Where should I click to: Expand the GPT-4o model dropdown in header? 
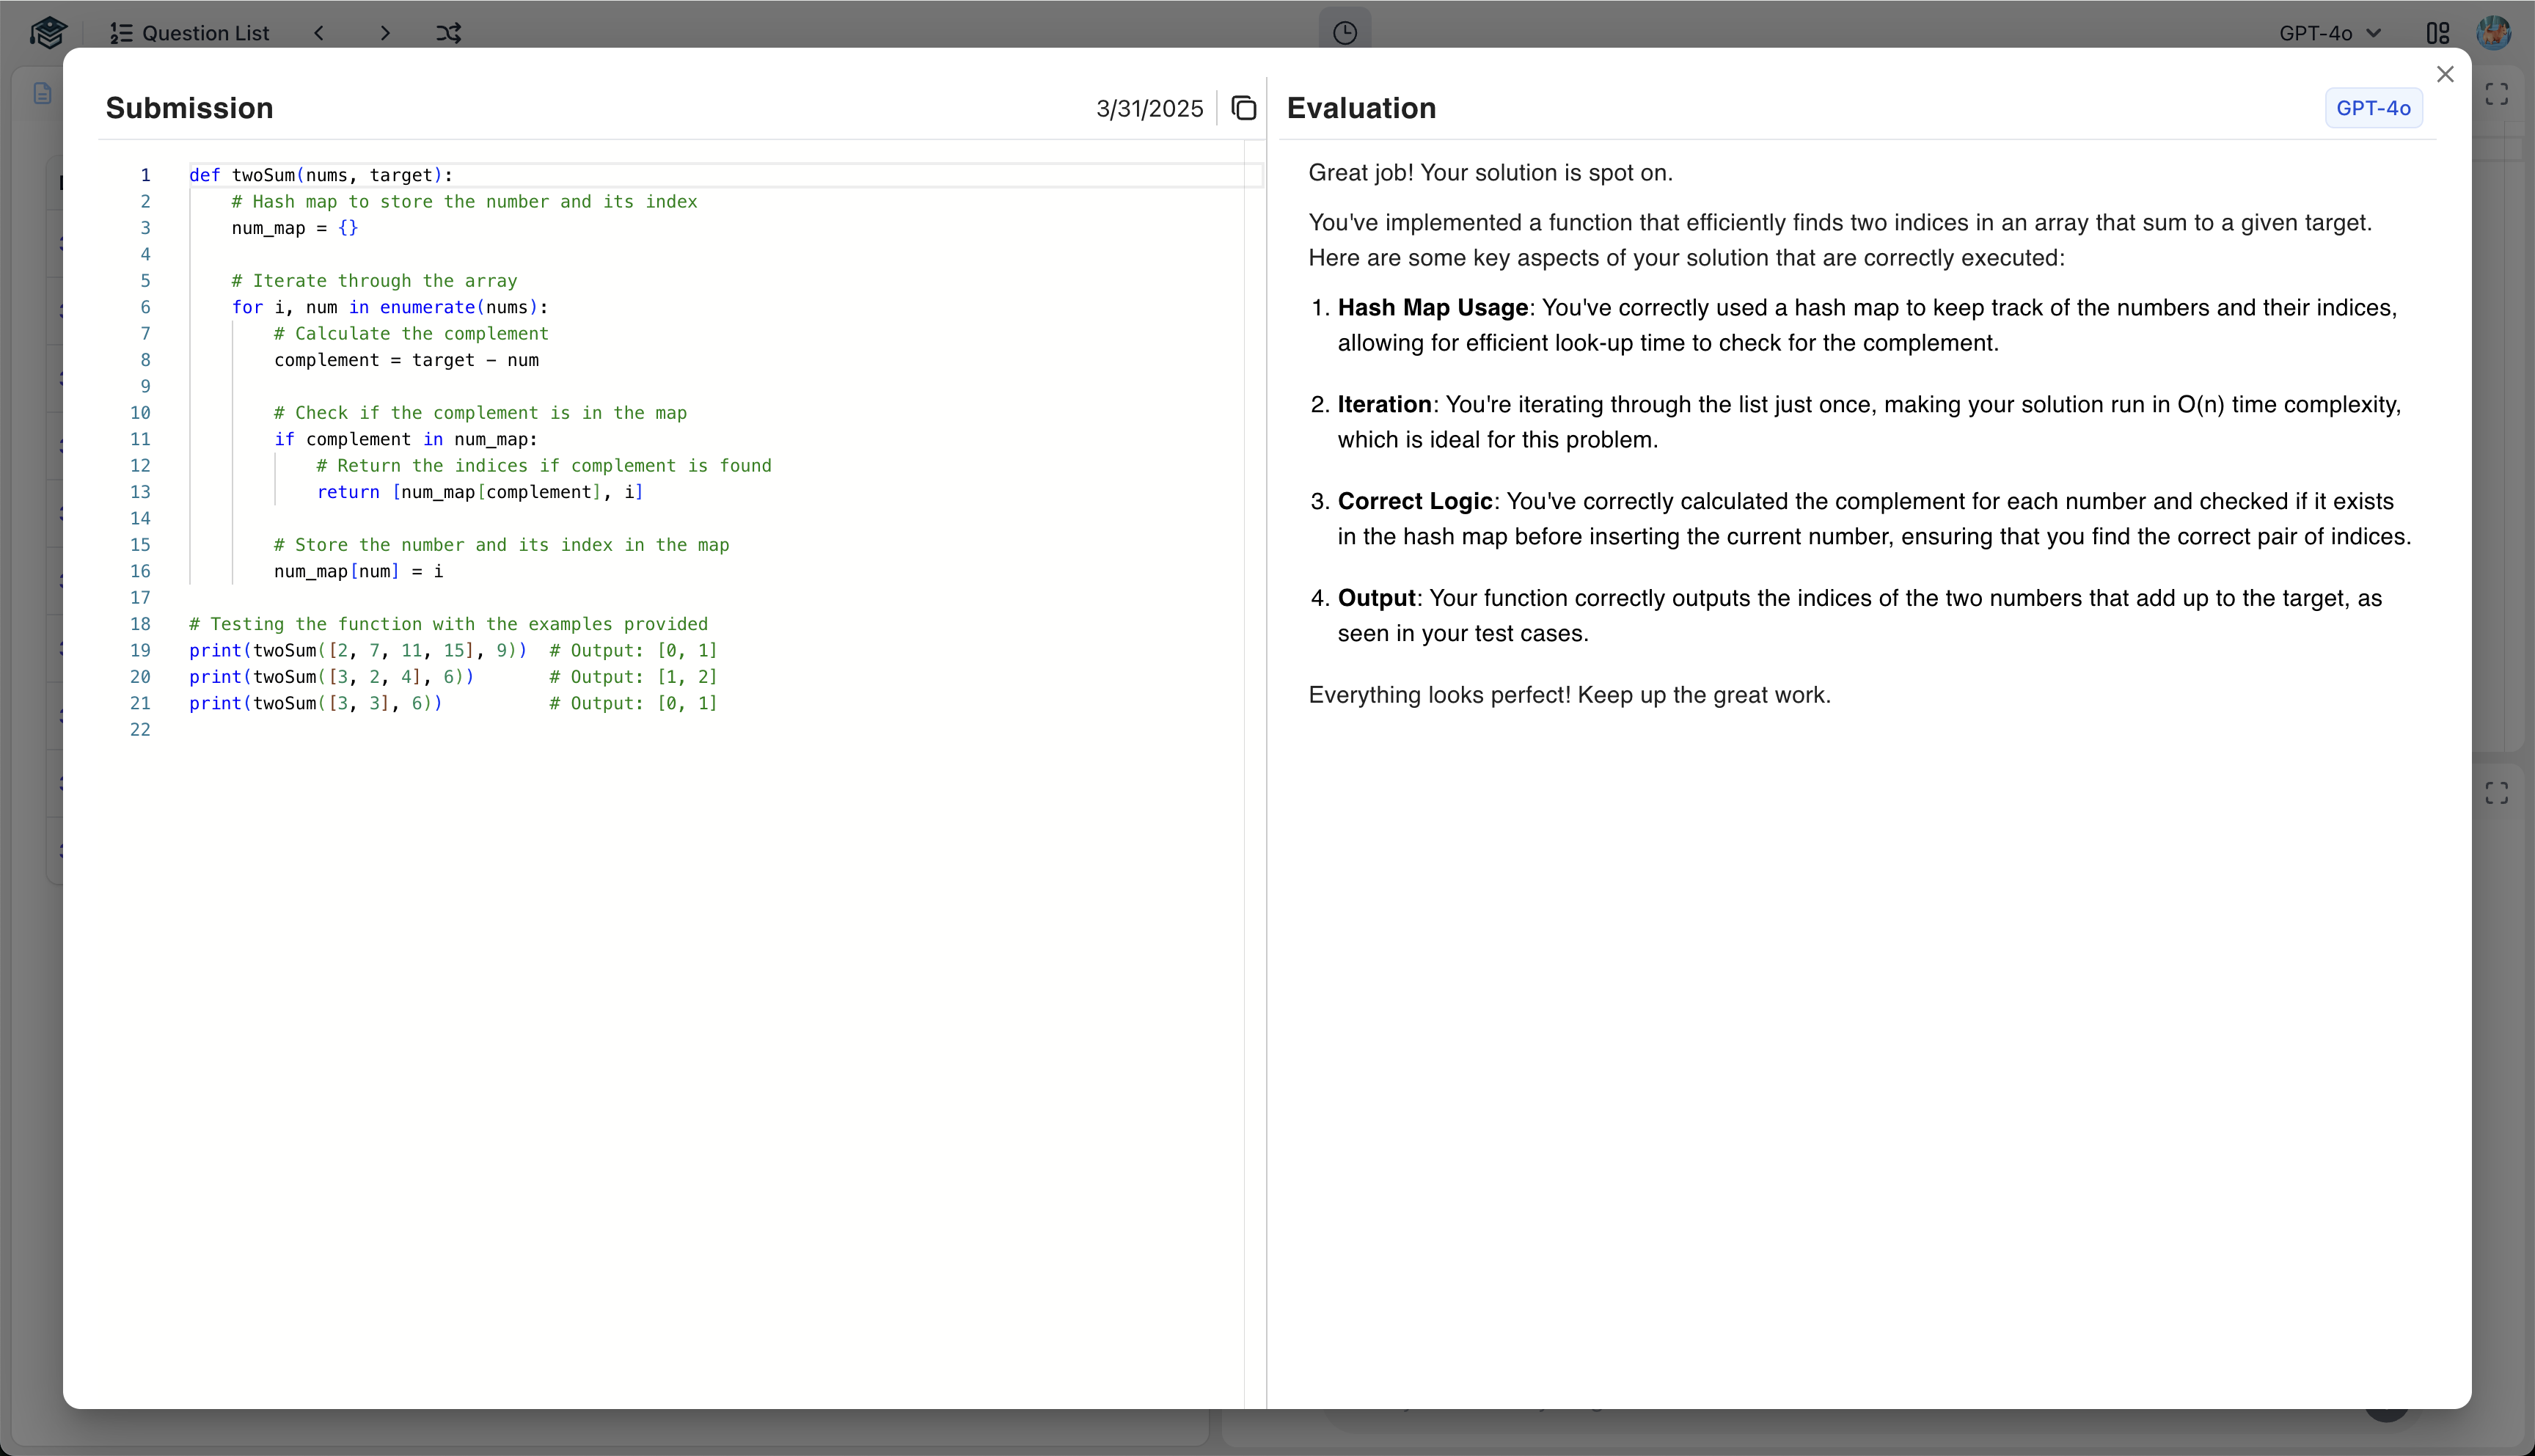coord(2329,33)
